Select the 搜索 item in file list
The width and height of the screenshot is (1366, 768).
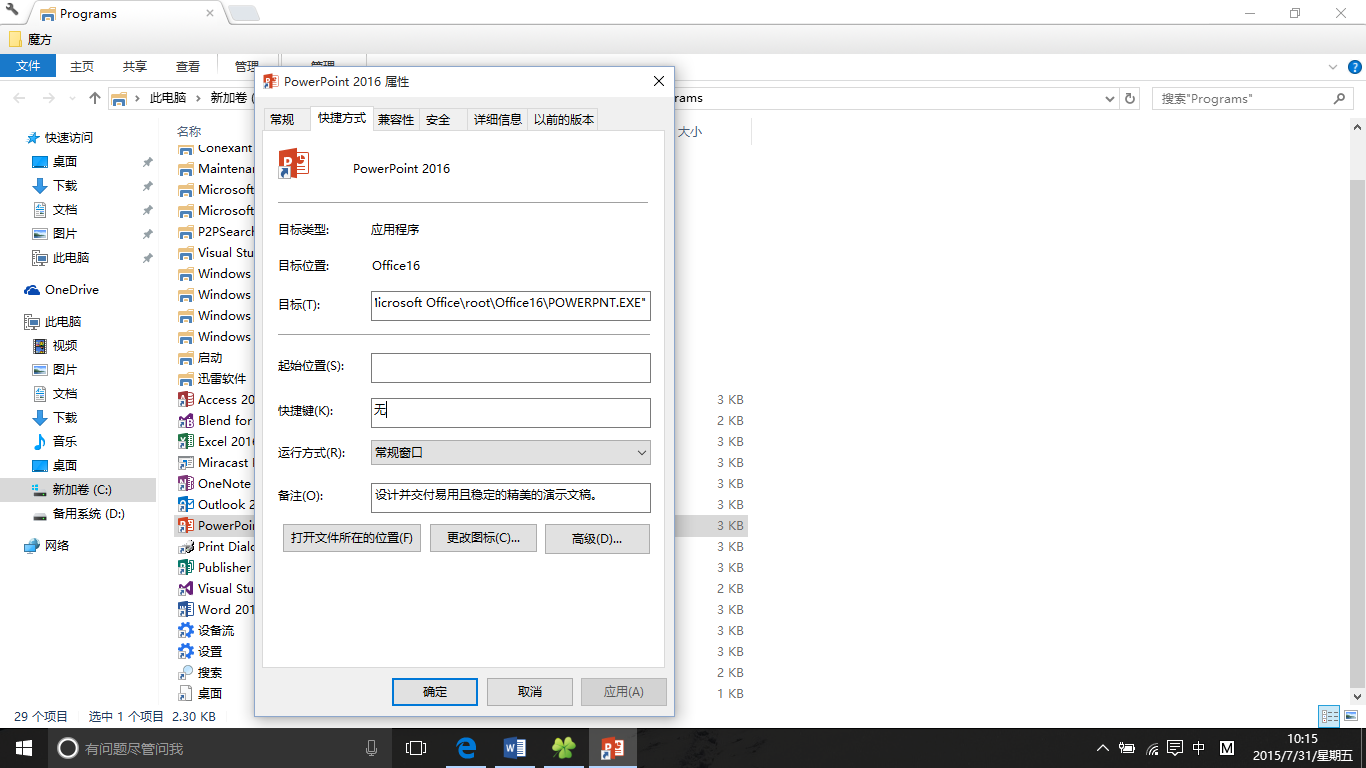(200, 672)
